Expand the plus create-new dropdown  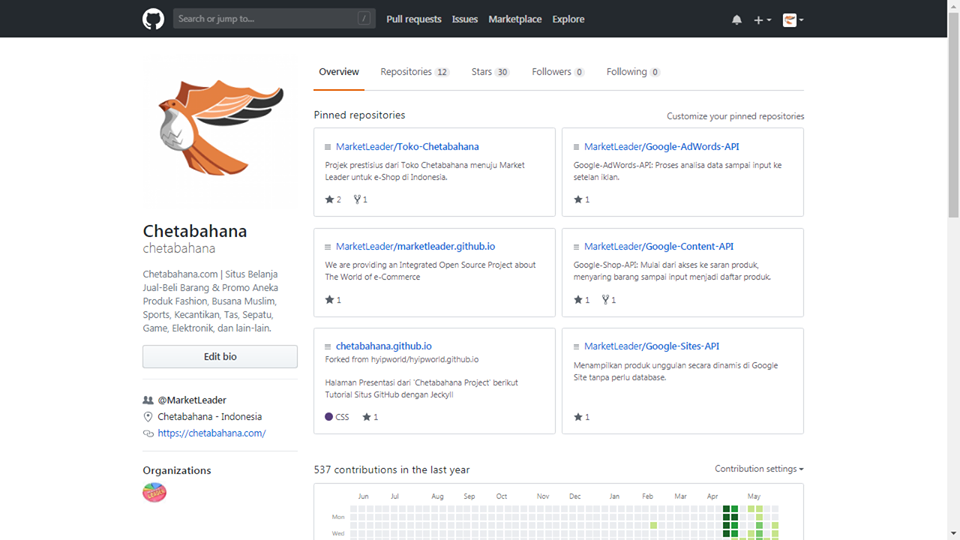pyautogui.click(x=762, y=20)
